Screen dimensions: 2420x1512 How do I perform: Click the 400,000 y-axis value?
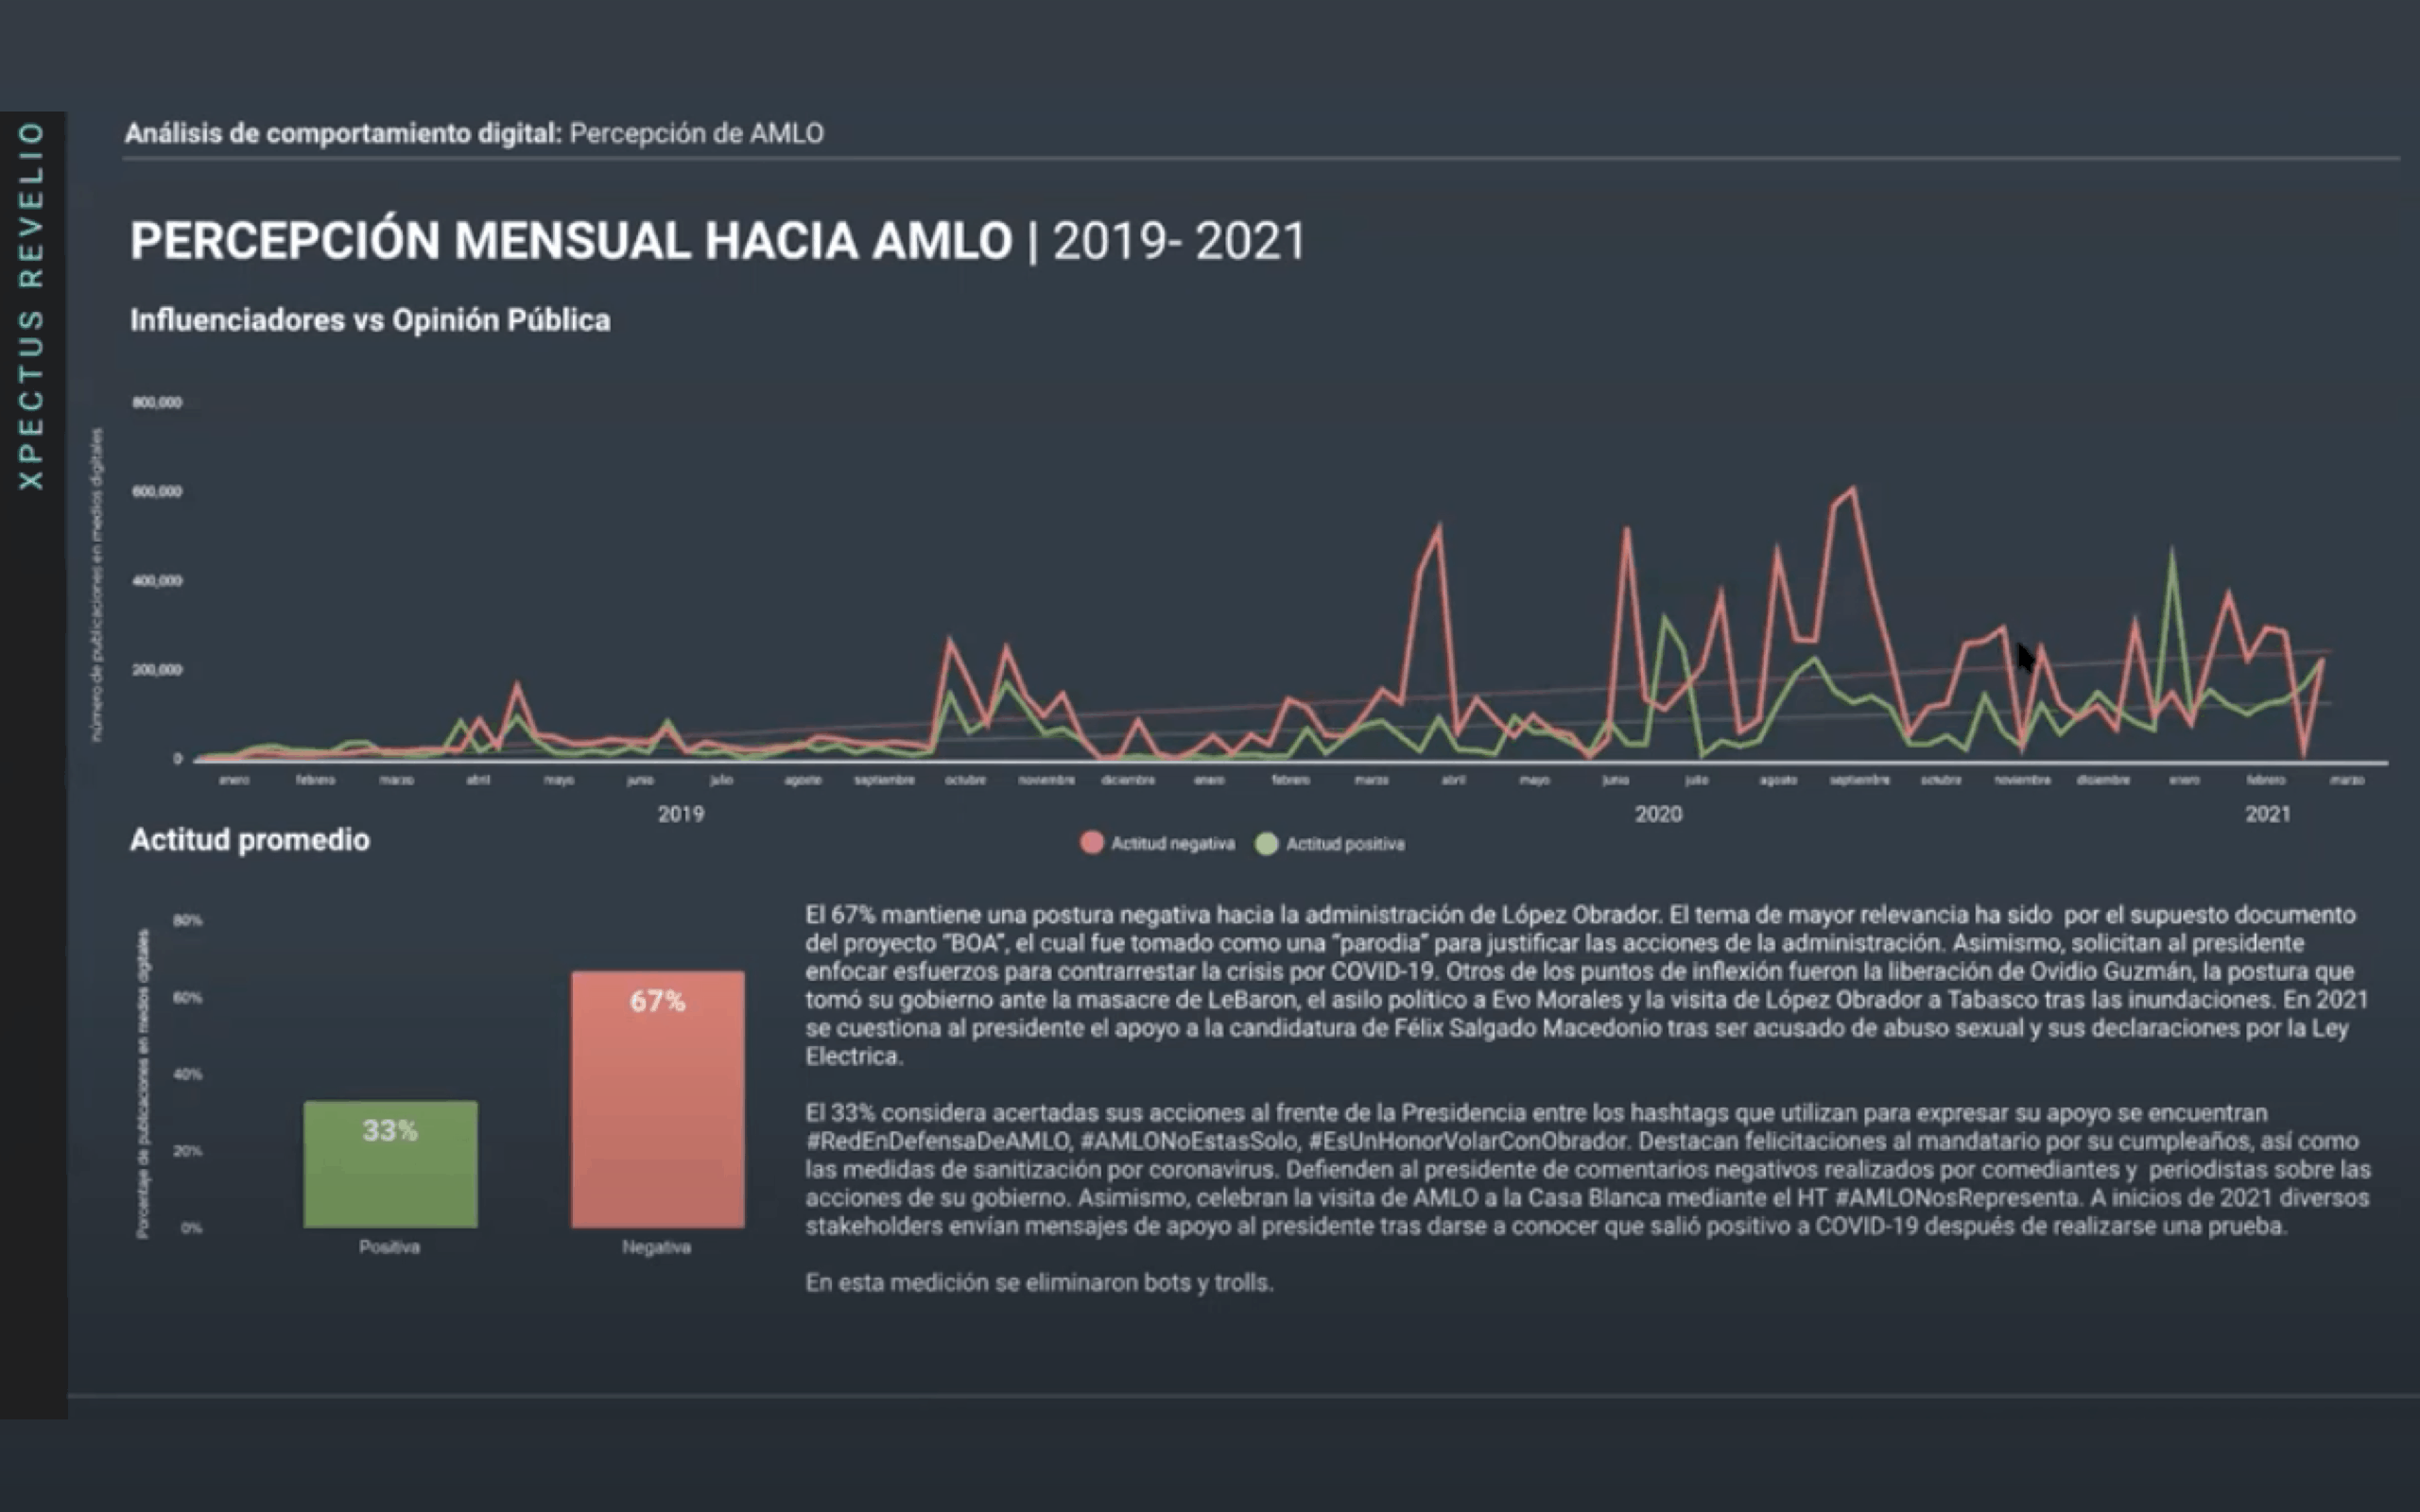(x=157, y=580)
